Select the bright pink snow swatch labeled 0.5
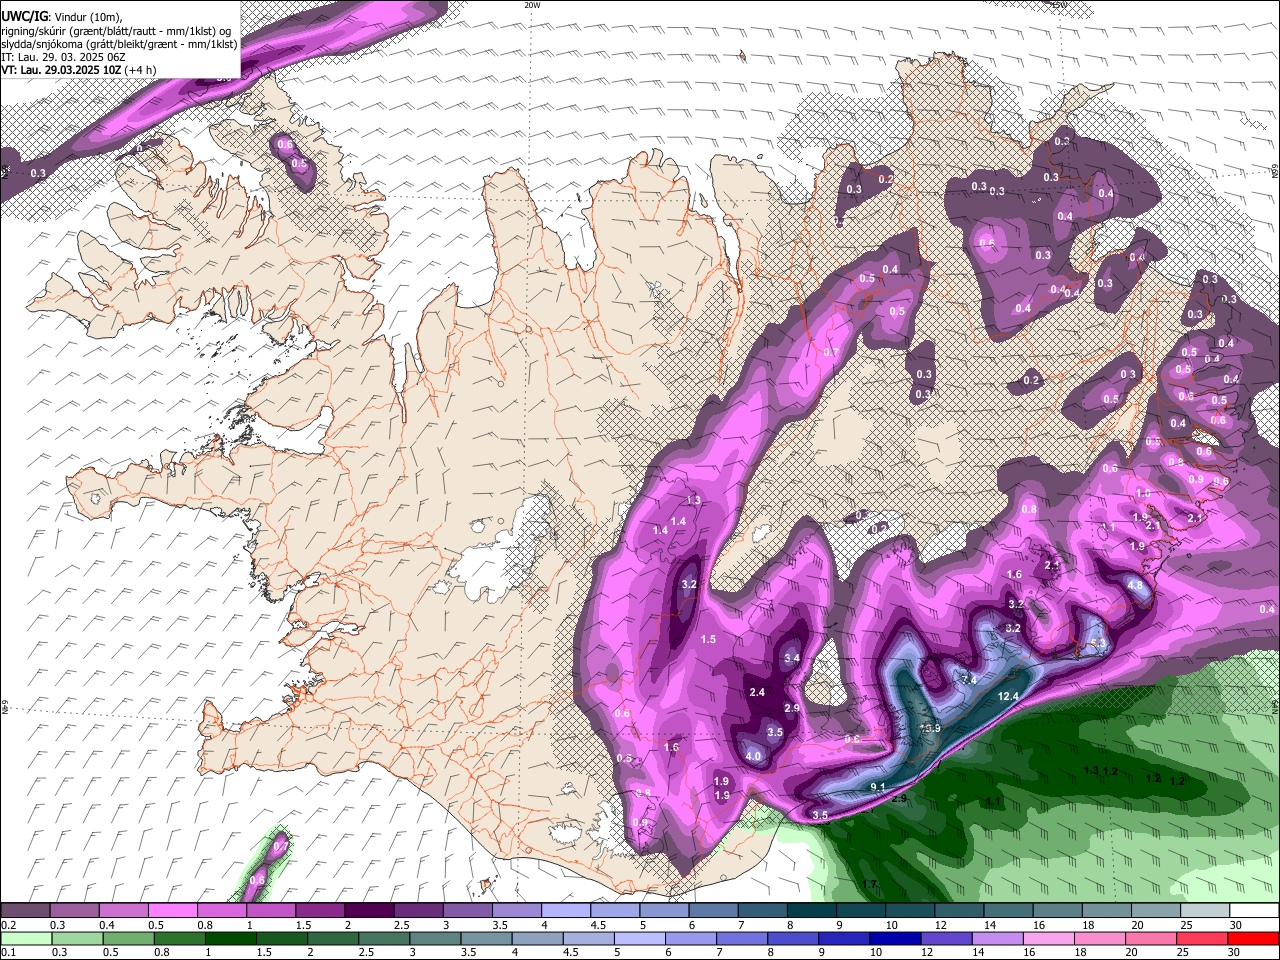Screen dimensions: 1280x960 [x=172, y=910]
